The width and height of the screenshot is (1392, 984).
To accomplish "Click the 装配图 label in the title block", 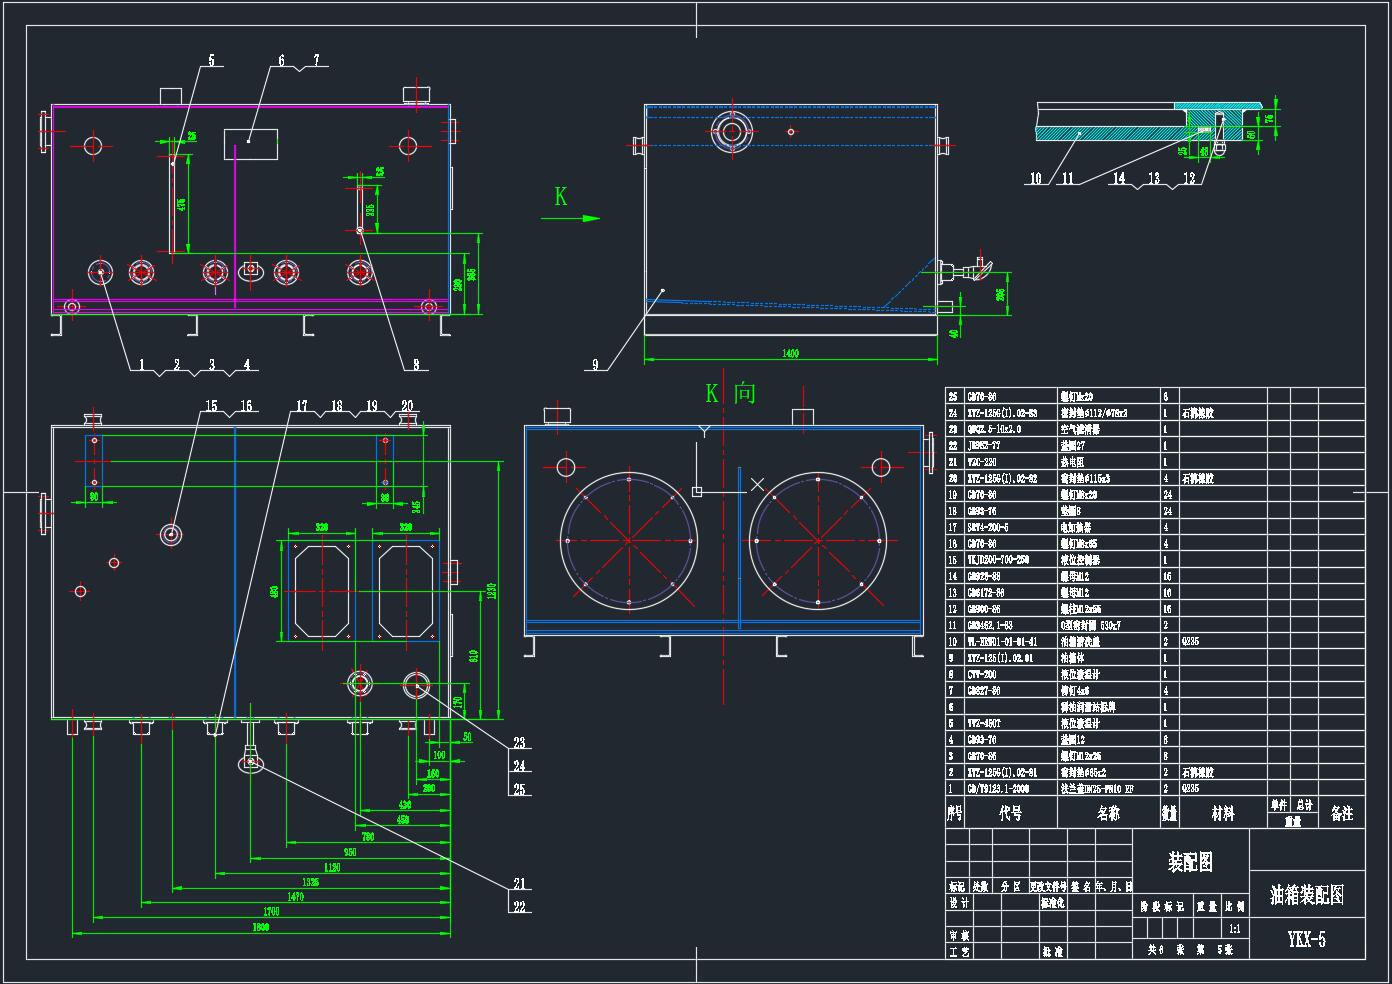I will click(1190, 862).
